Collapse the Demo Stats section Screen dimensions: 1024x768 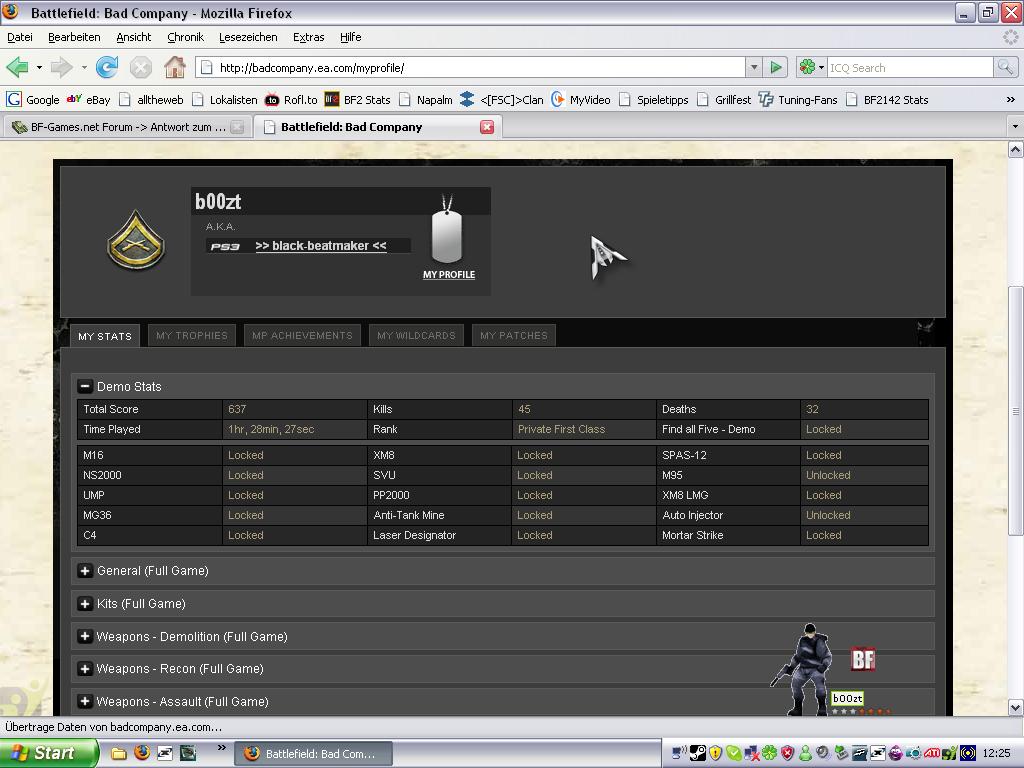(x=84, y=387)
